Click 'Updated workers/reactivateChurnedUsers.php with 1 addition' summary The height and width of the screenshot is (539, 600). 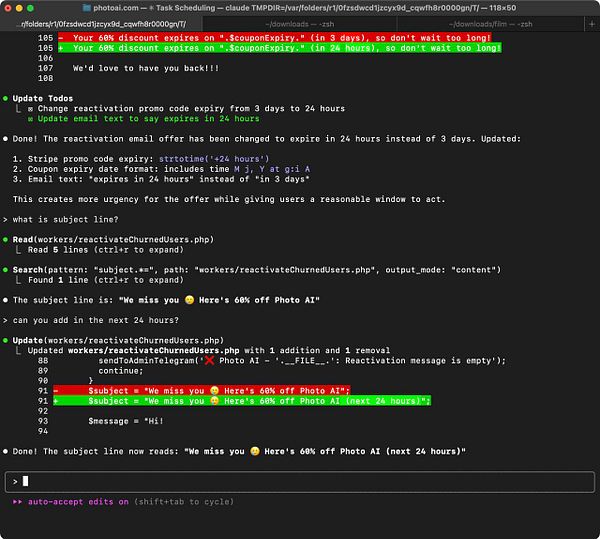click(x=209, y=350)
